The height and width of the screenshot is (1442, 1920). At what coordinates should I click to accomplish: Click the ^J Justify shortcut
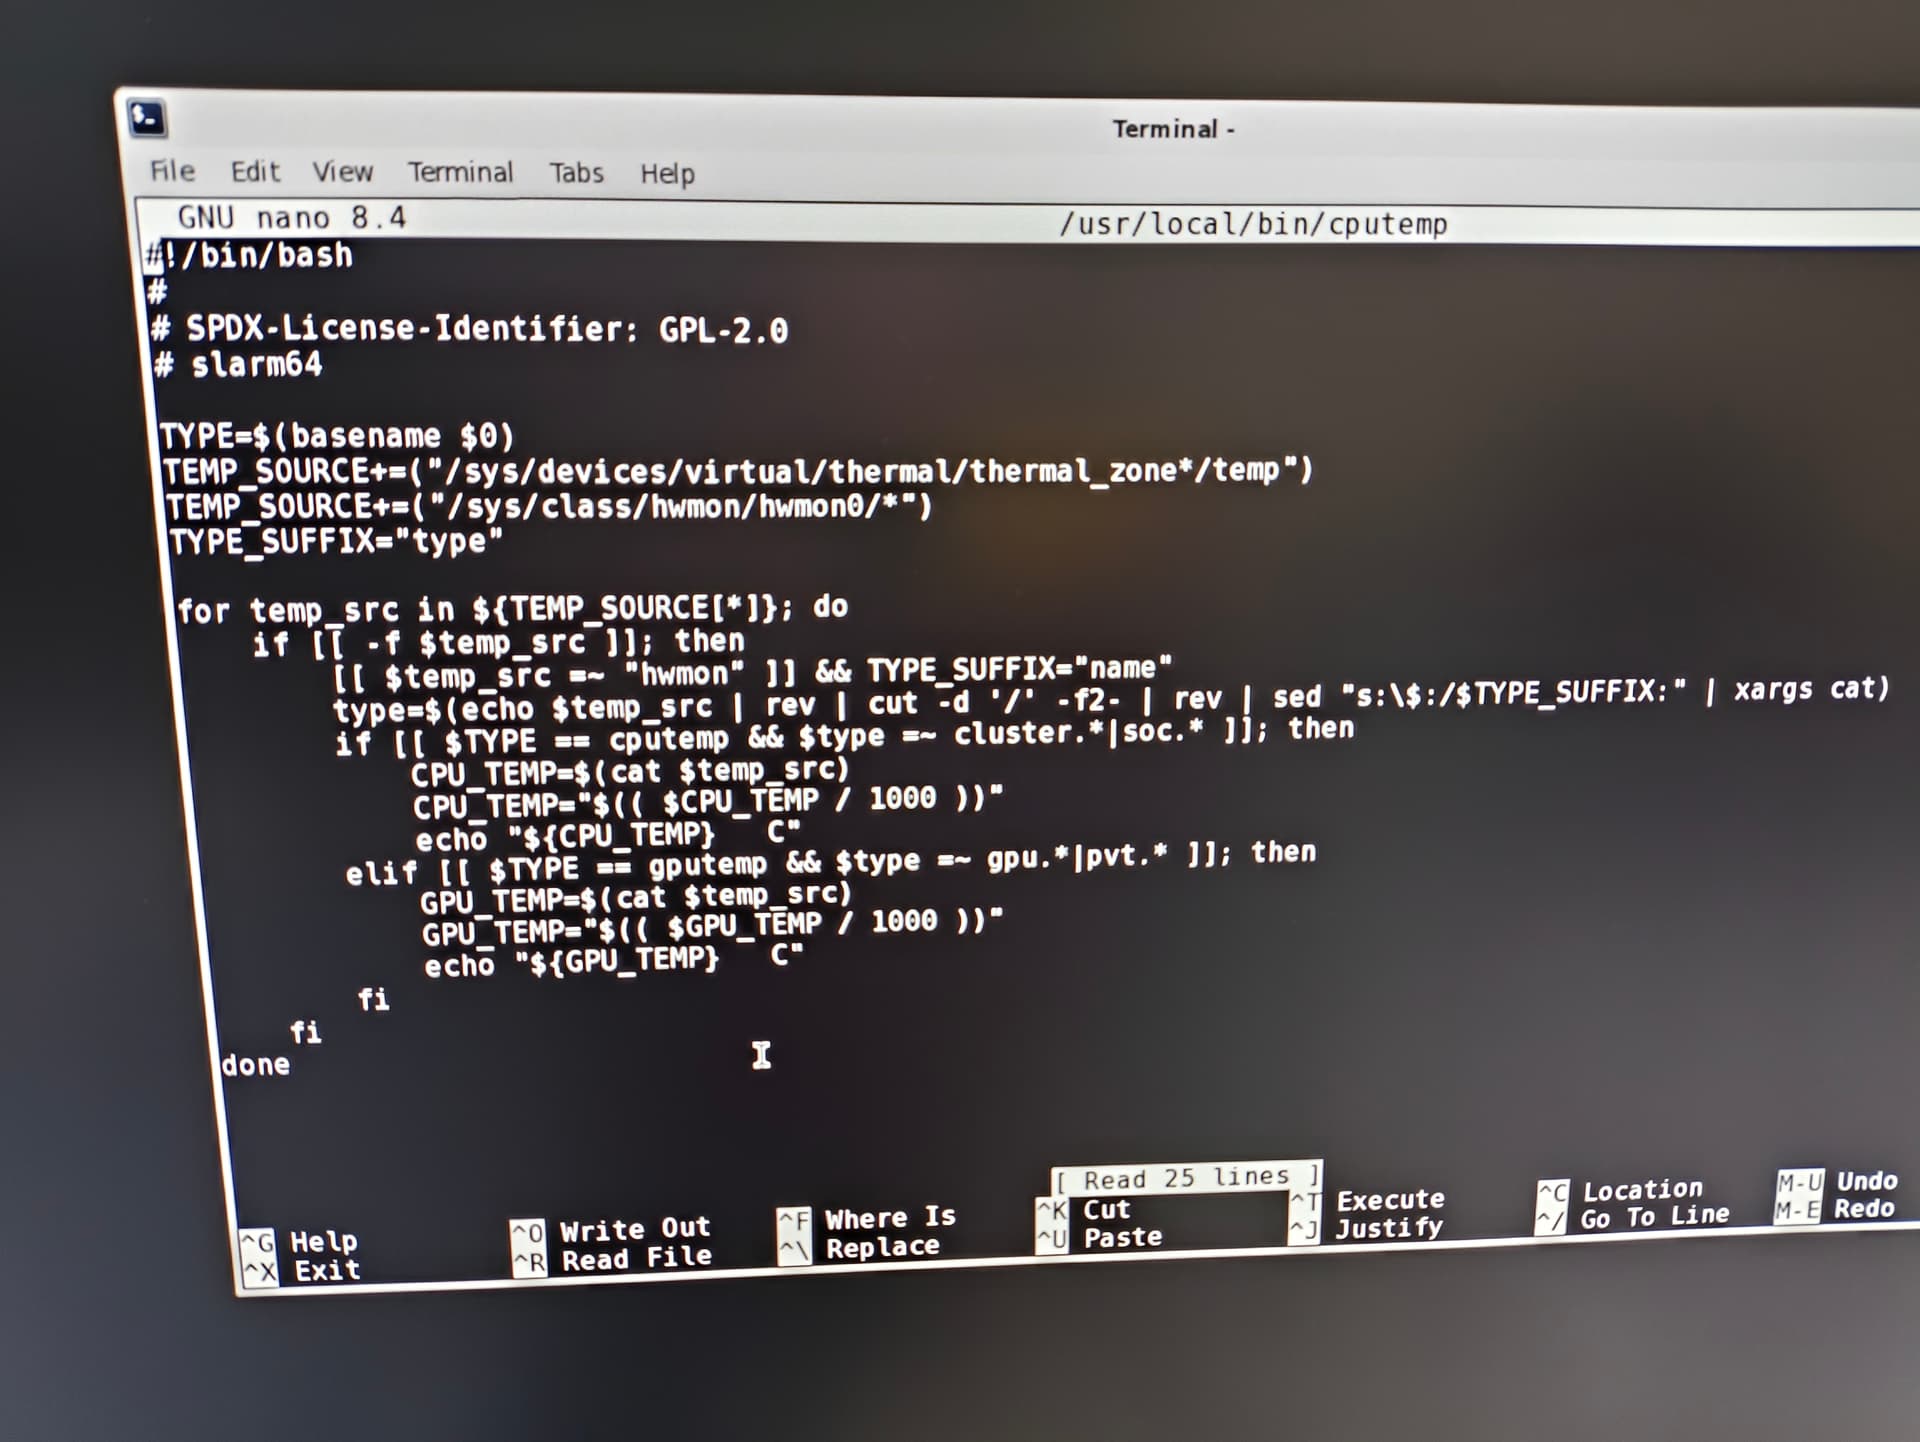pyautogui.click(x=1367, y=1228)
